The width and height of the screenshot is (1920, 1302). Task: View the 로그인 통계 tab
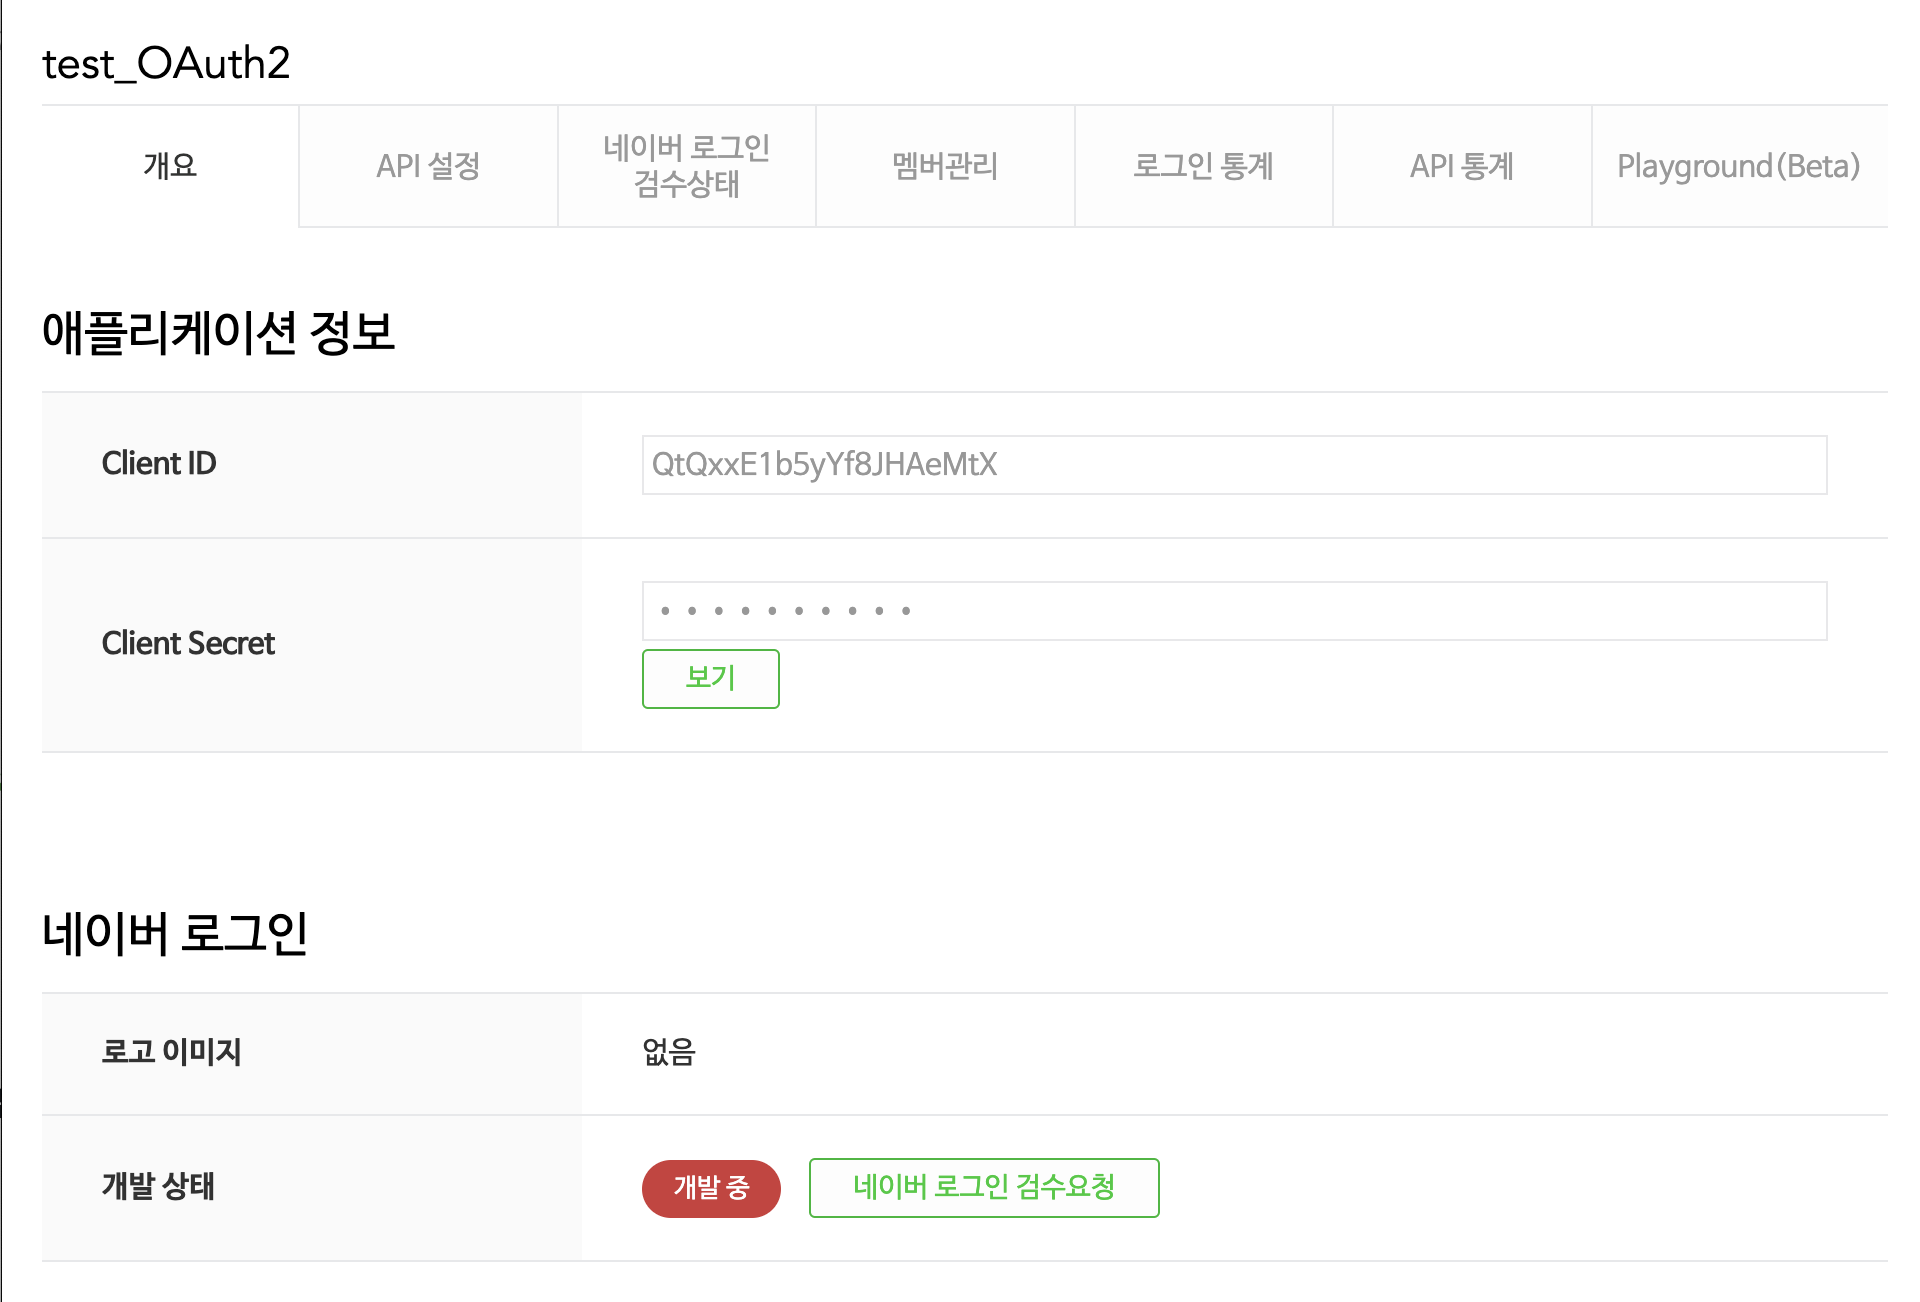[1203, 166]
